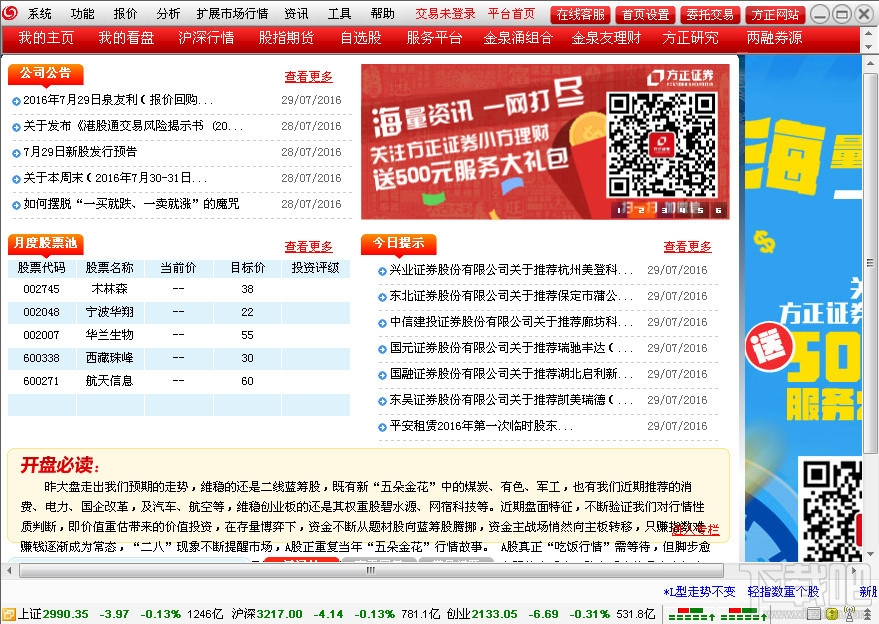Click the gold coin icon in the status bar
Screen dimensions: 879x624
coord(833,613)
